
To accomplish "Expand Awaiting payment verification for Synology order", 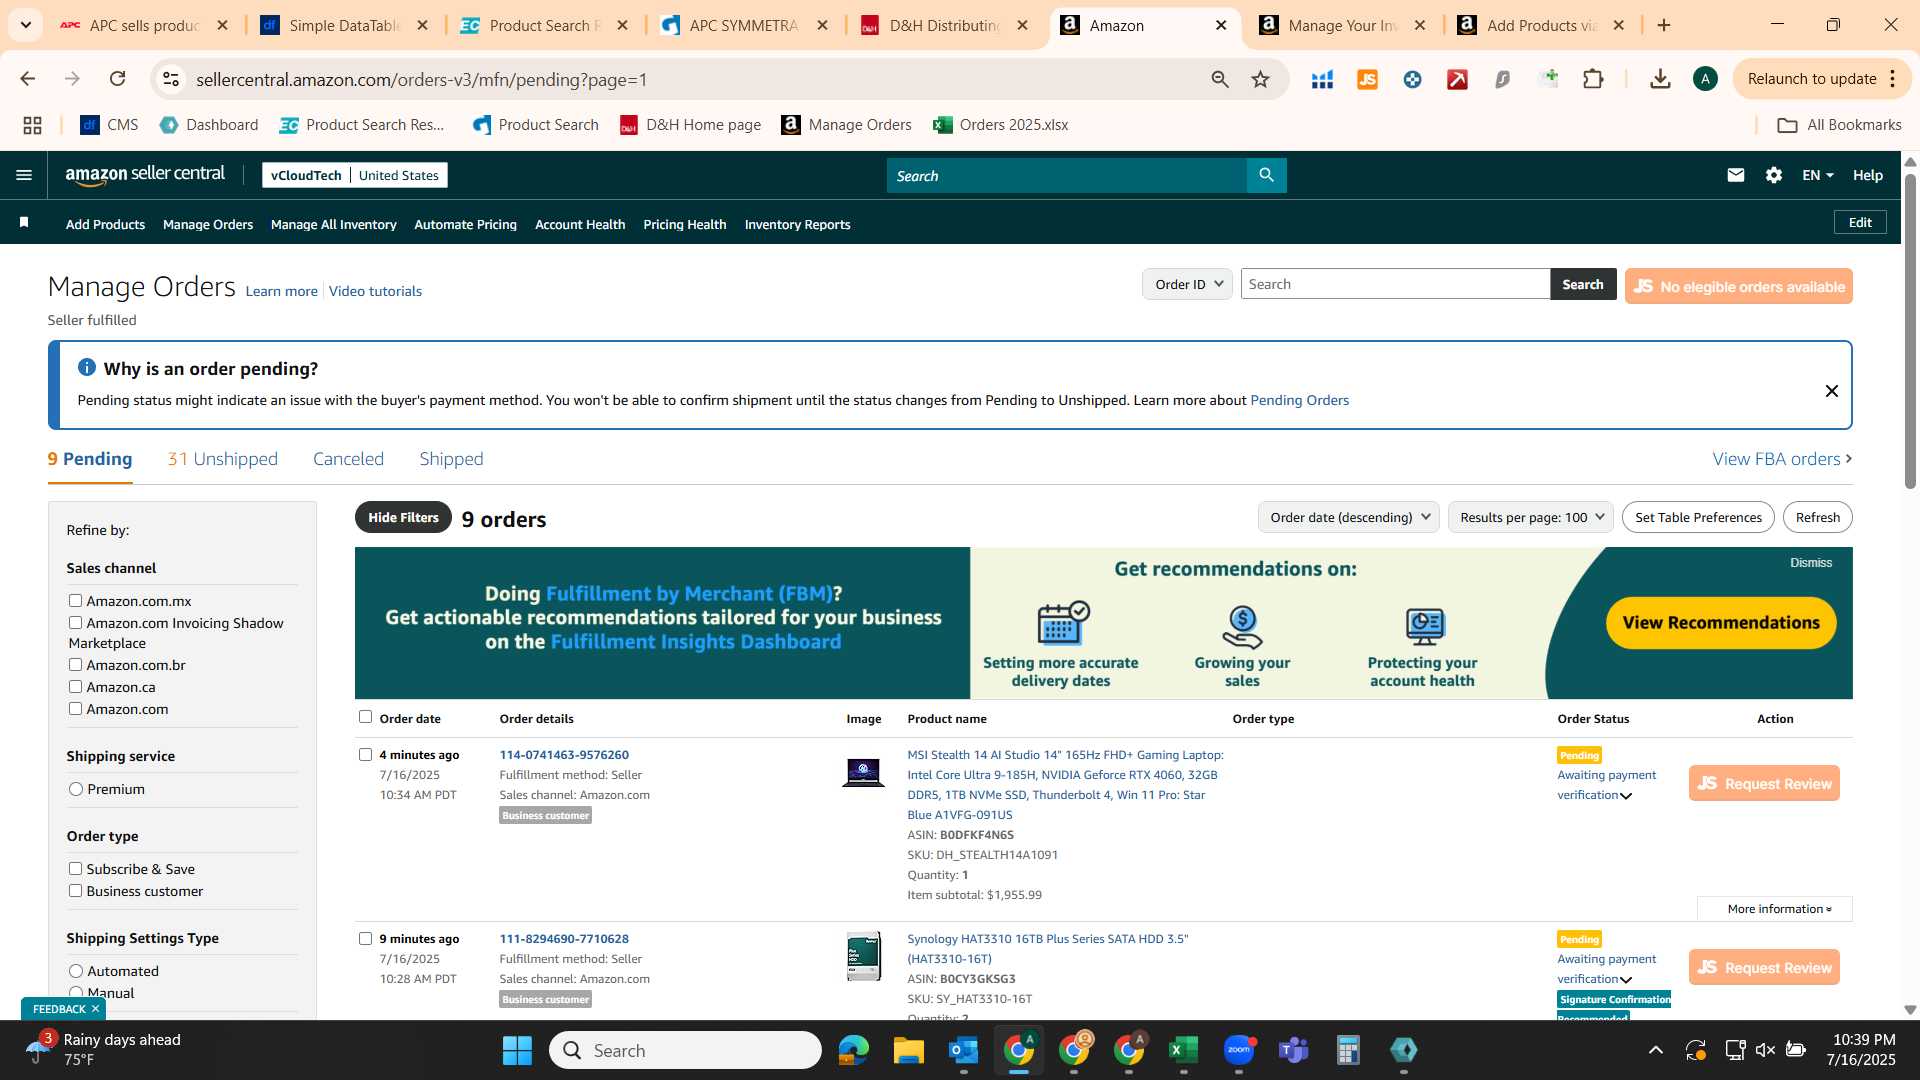I will [x=1626, y=980].
